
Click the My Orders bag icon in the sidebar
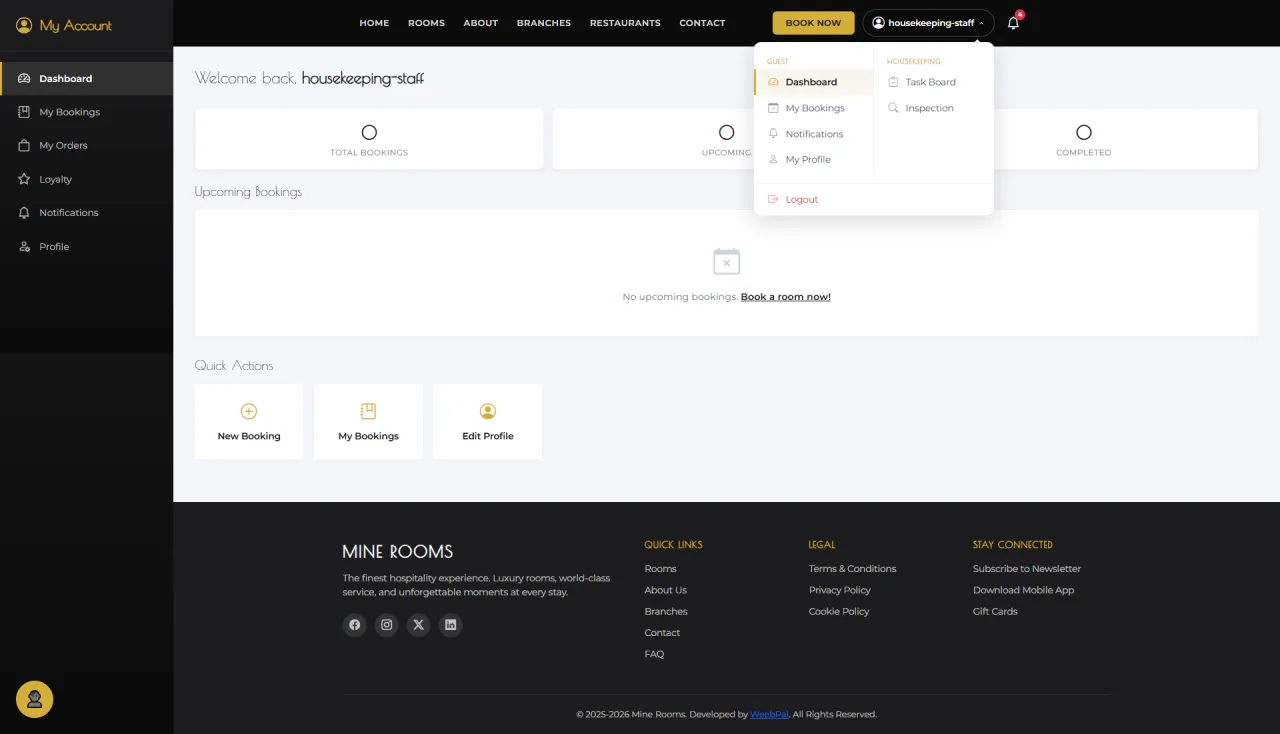(24, 145)
